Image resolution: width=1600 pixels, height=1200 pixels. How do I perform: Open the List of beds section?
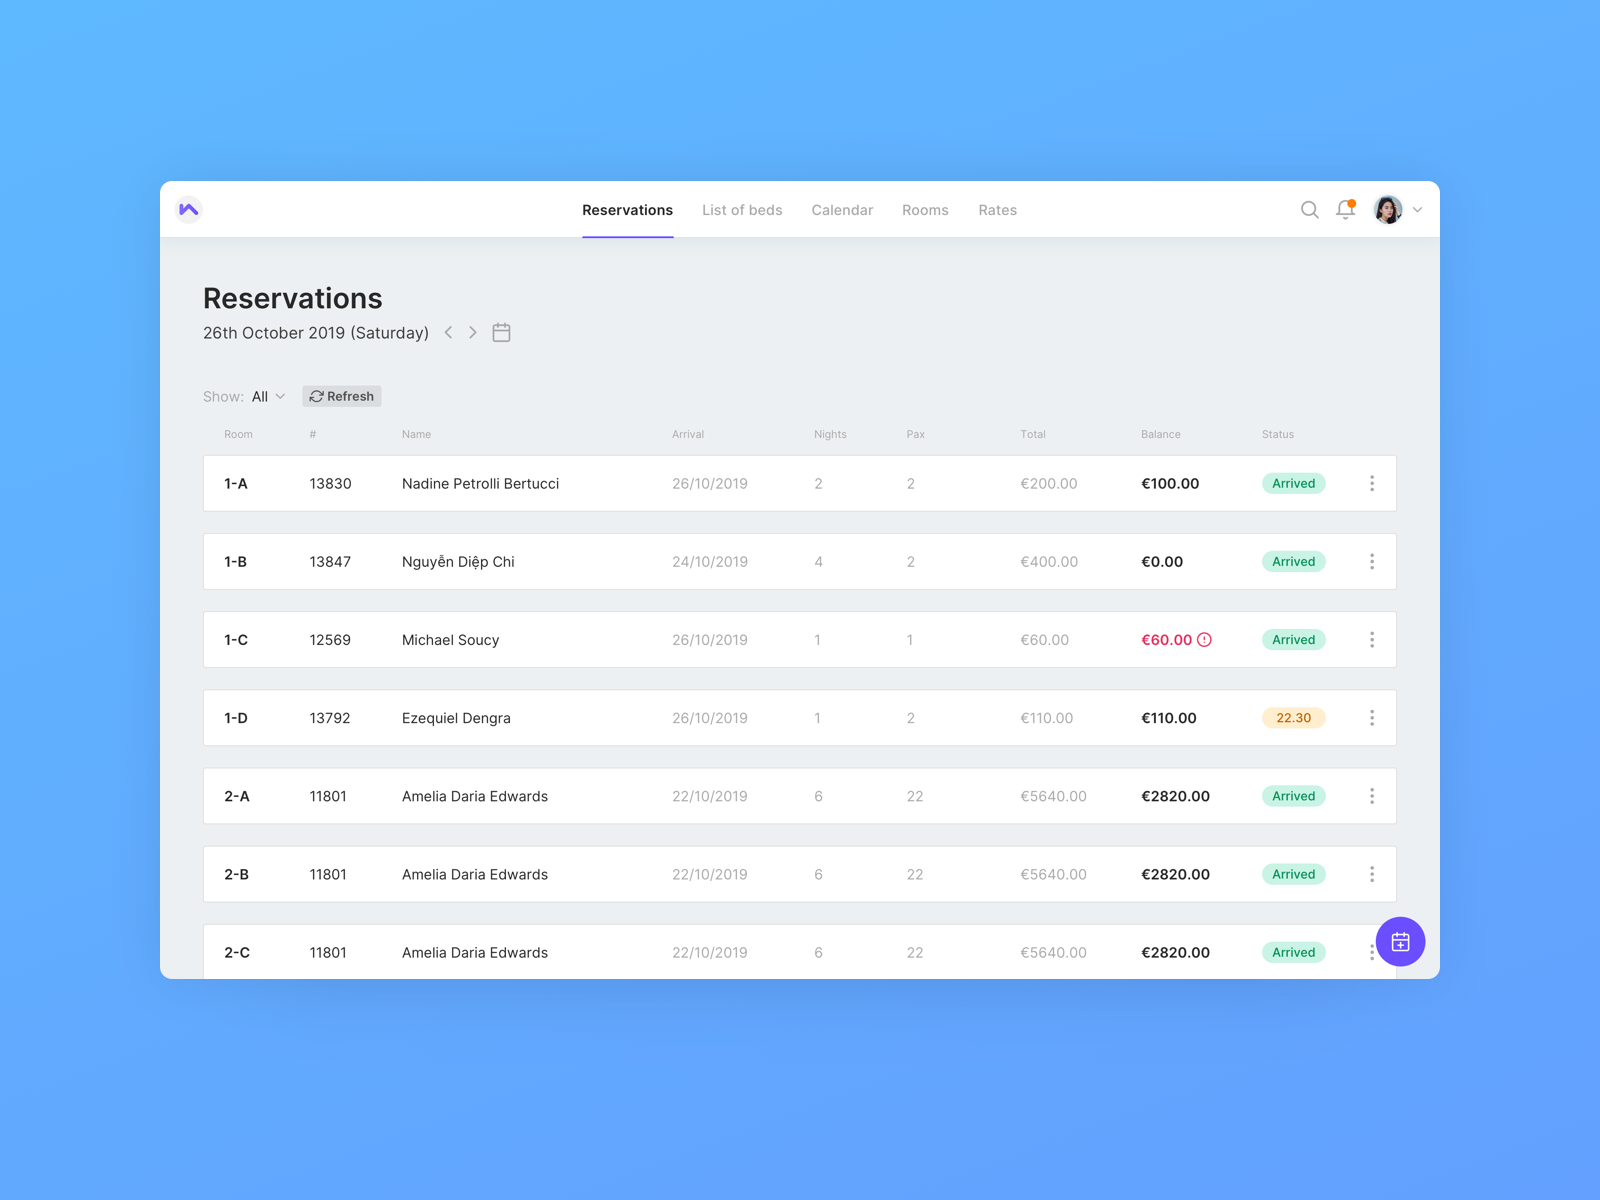click(742, 210)
